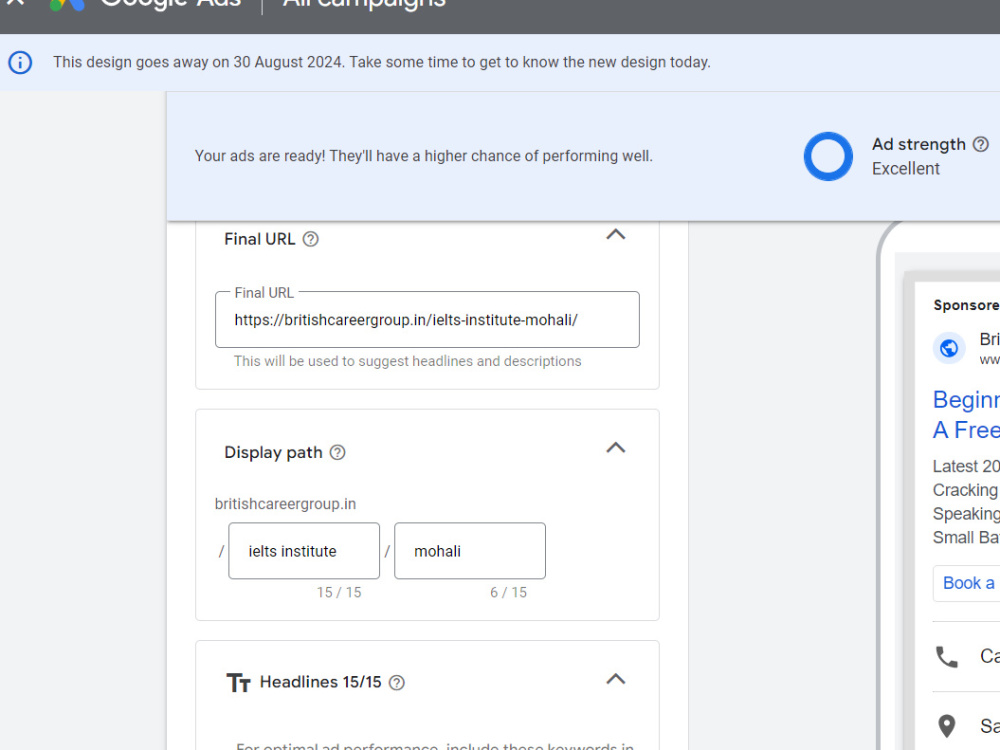Viewport: 1000px width, 750px height.
Task: Click the design change notice text
Action: (381, 62)
